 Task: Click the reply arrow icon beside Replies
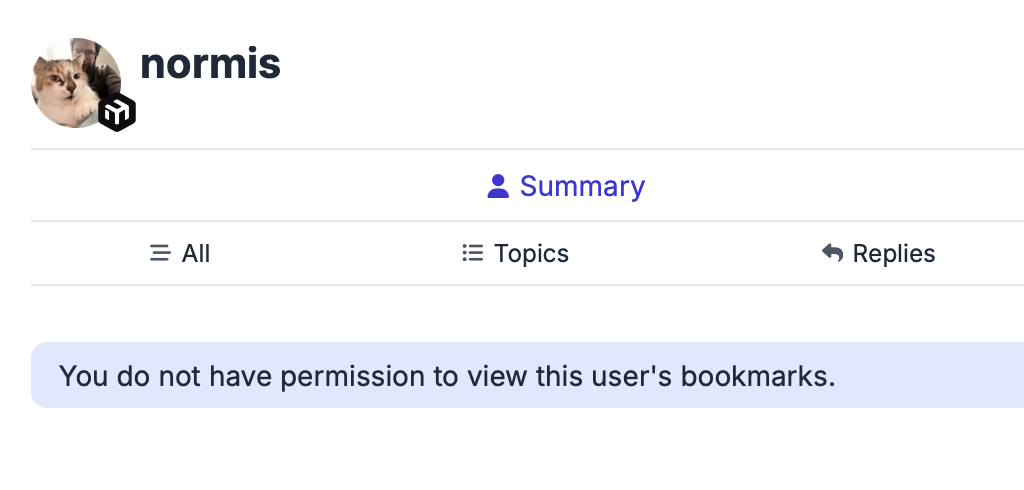tap(833, 253)
